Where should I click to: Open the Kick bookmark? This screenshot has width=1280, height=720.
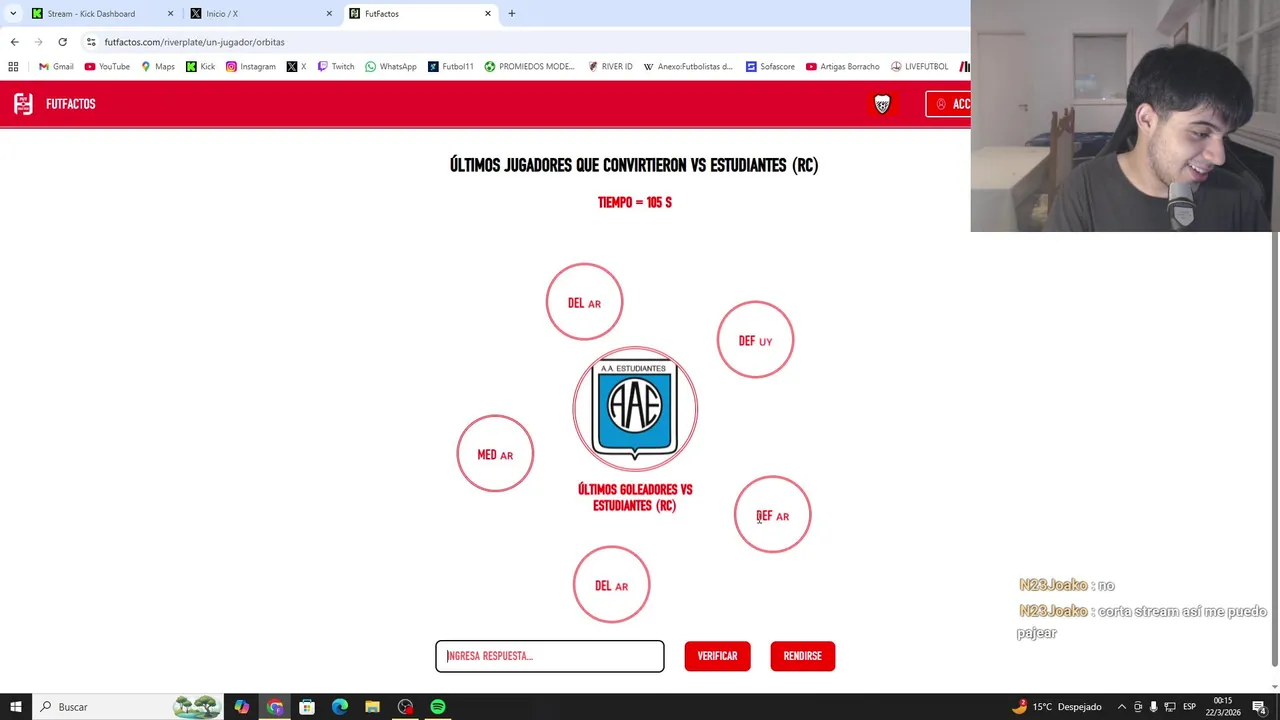[x=201, y=67]
